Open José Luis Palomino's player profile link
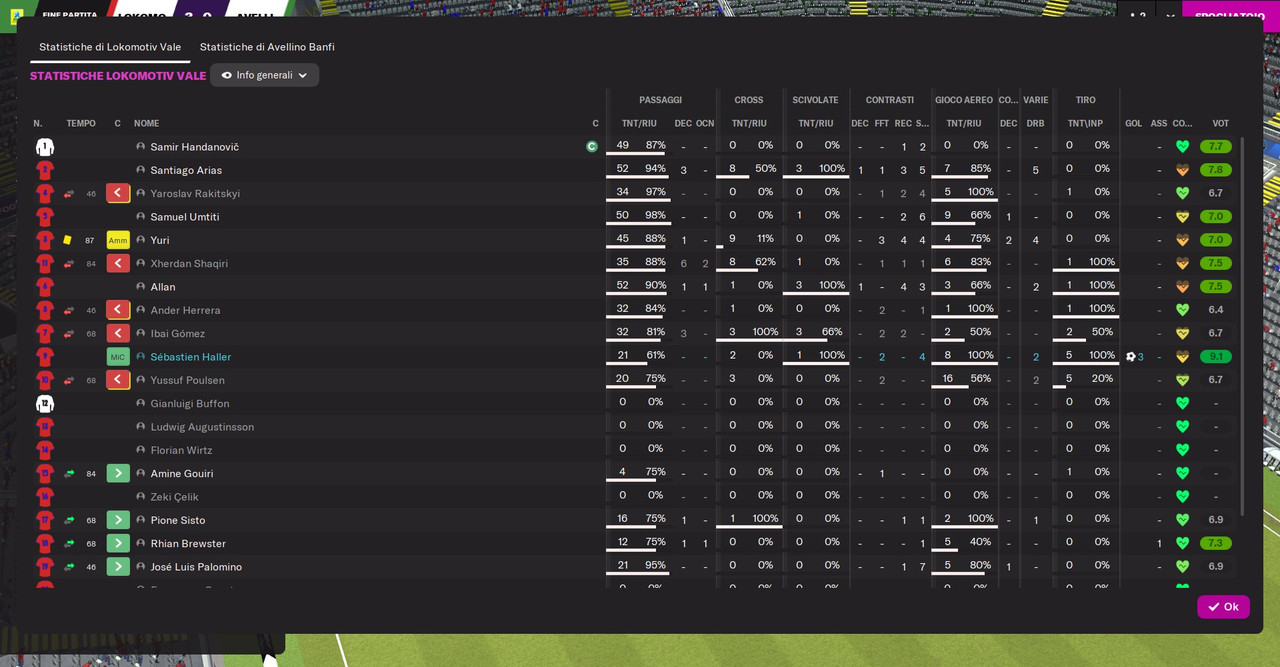 click(196, 567)
